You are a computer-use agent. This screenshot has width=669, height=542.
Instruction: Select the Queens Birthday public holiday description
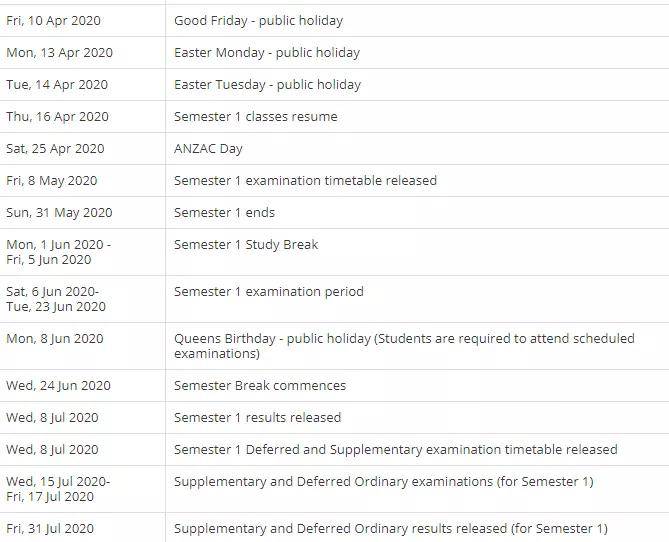404,346
